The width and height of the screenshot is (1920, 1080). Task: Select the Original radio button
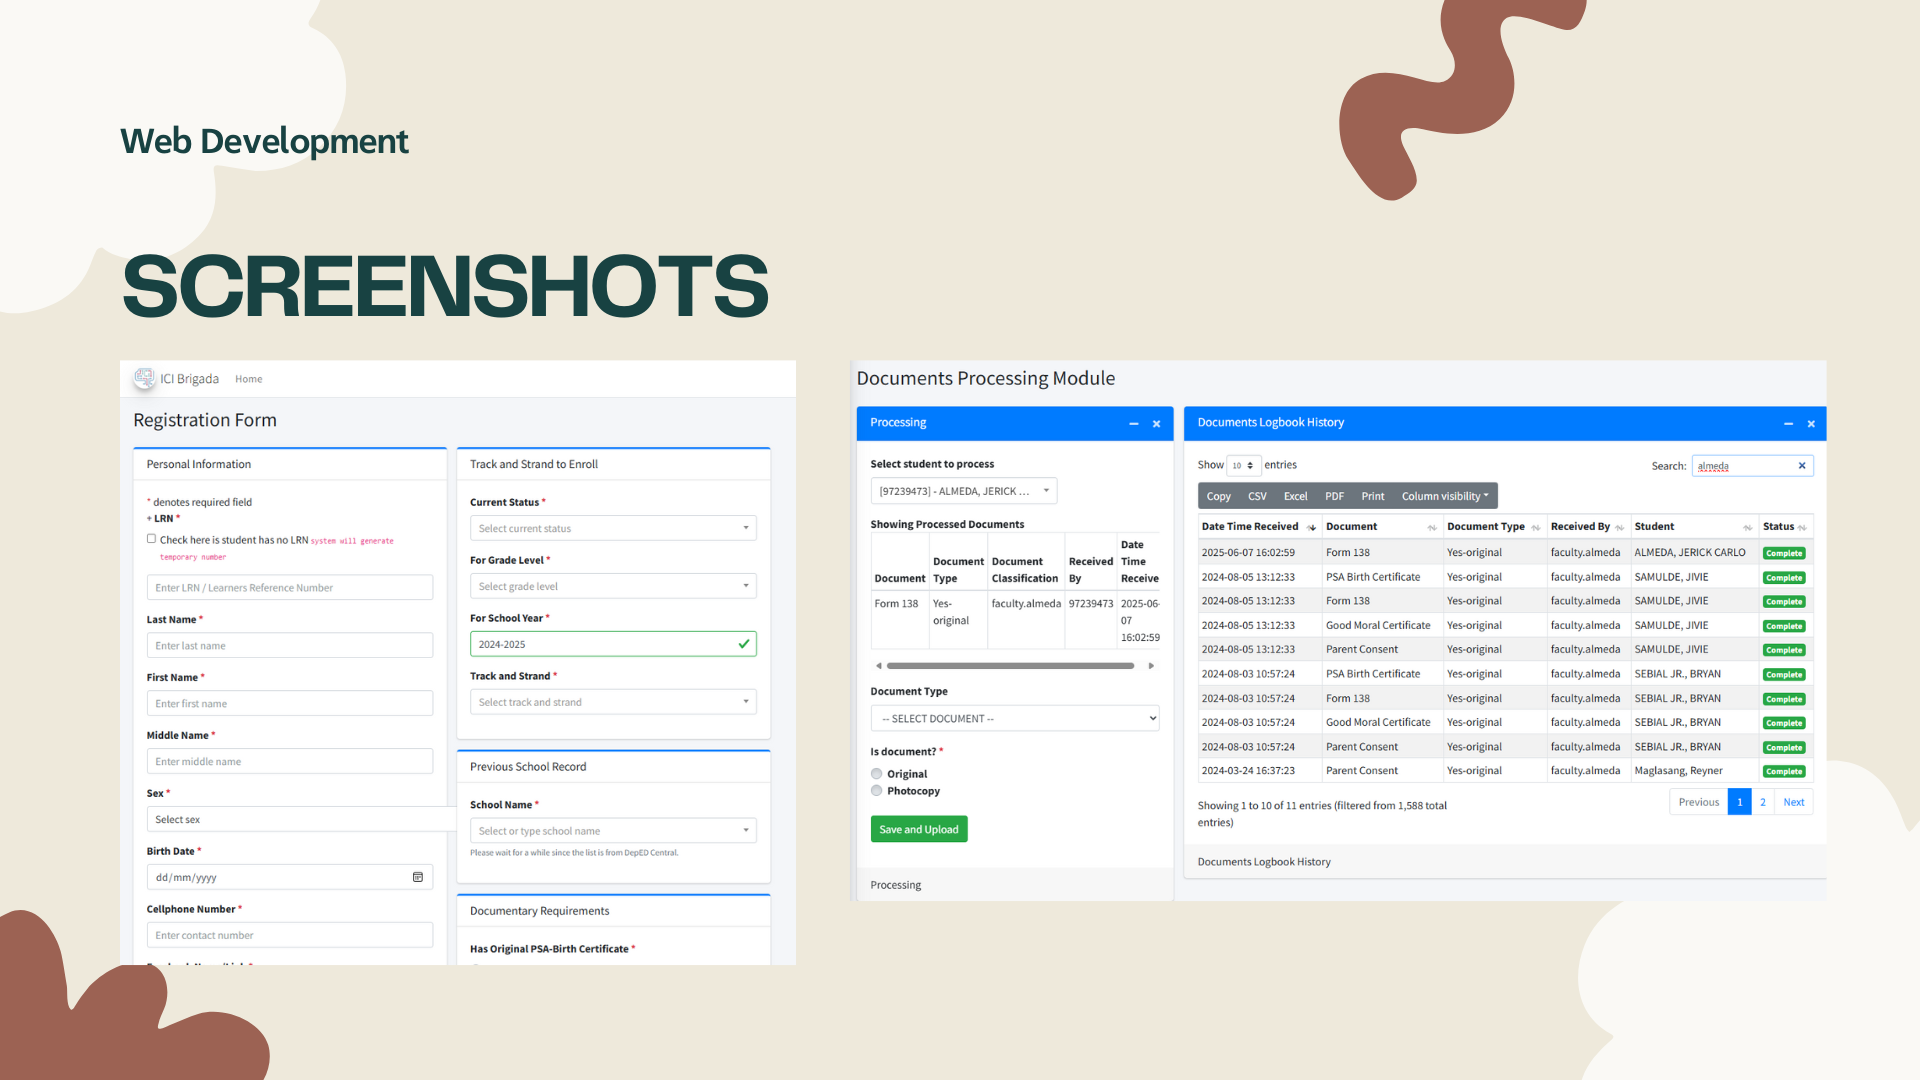pyautogui.click(x=877, y=773)
